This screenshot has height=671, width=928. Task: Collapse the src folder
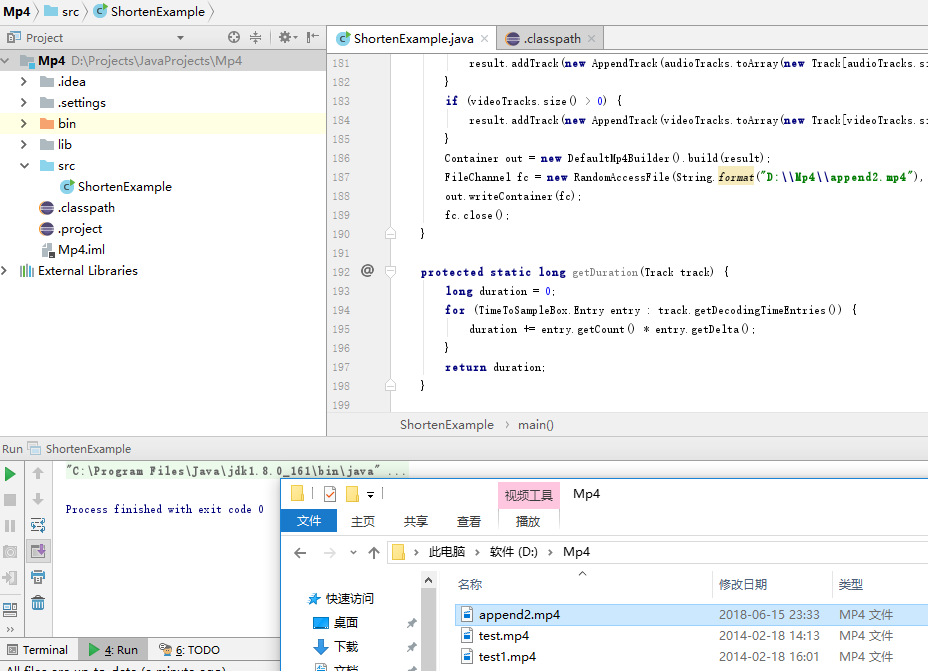[24, 166]
